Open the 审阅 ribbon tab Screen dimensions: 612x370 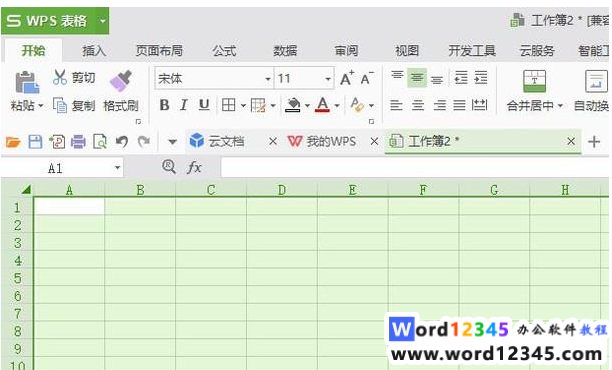346,51
